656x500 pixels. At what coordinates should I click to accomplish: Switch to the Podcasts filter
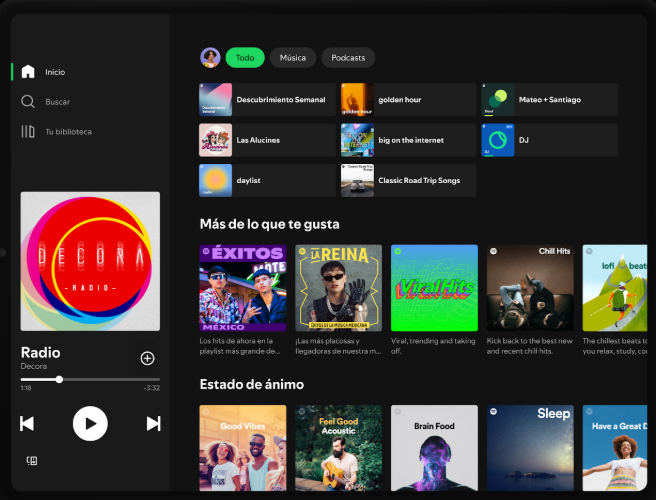[x=348, y=58]
